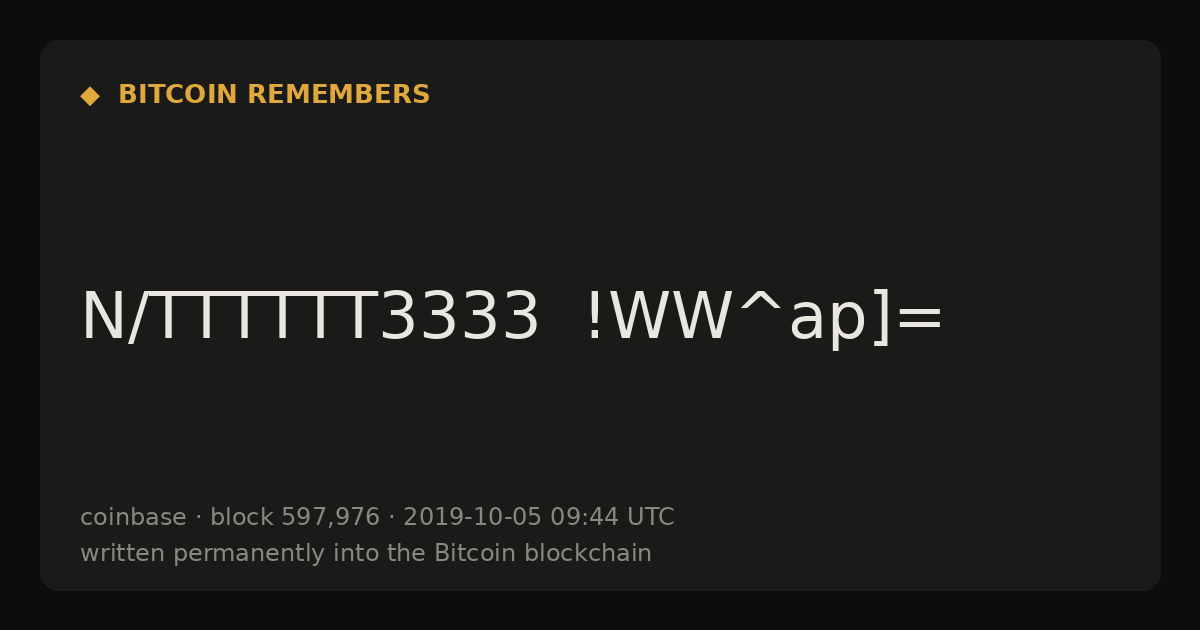1200x630 pixels.
Task: Open block 597,976 reference
Action: coord(295,518)
